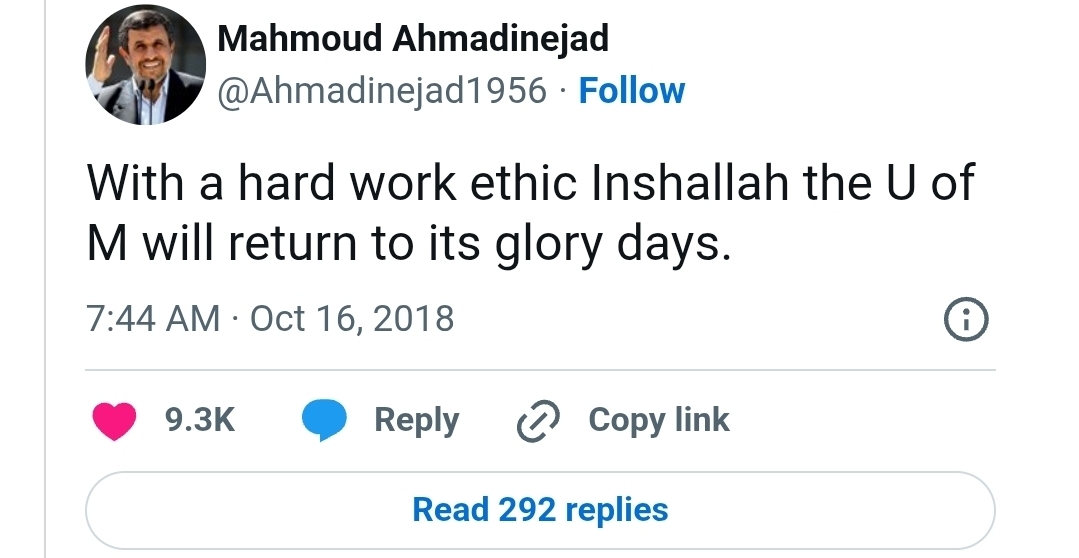Click the Oct 16, 2018 date
Image resolution: width=1079 pixels, height=558 pixels.
(351, 319)
